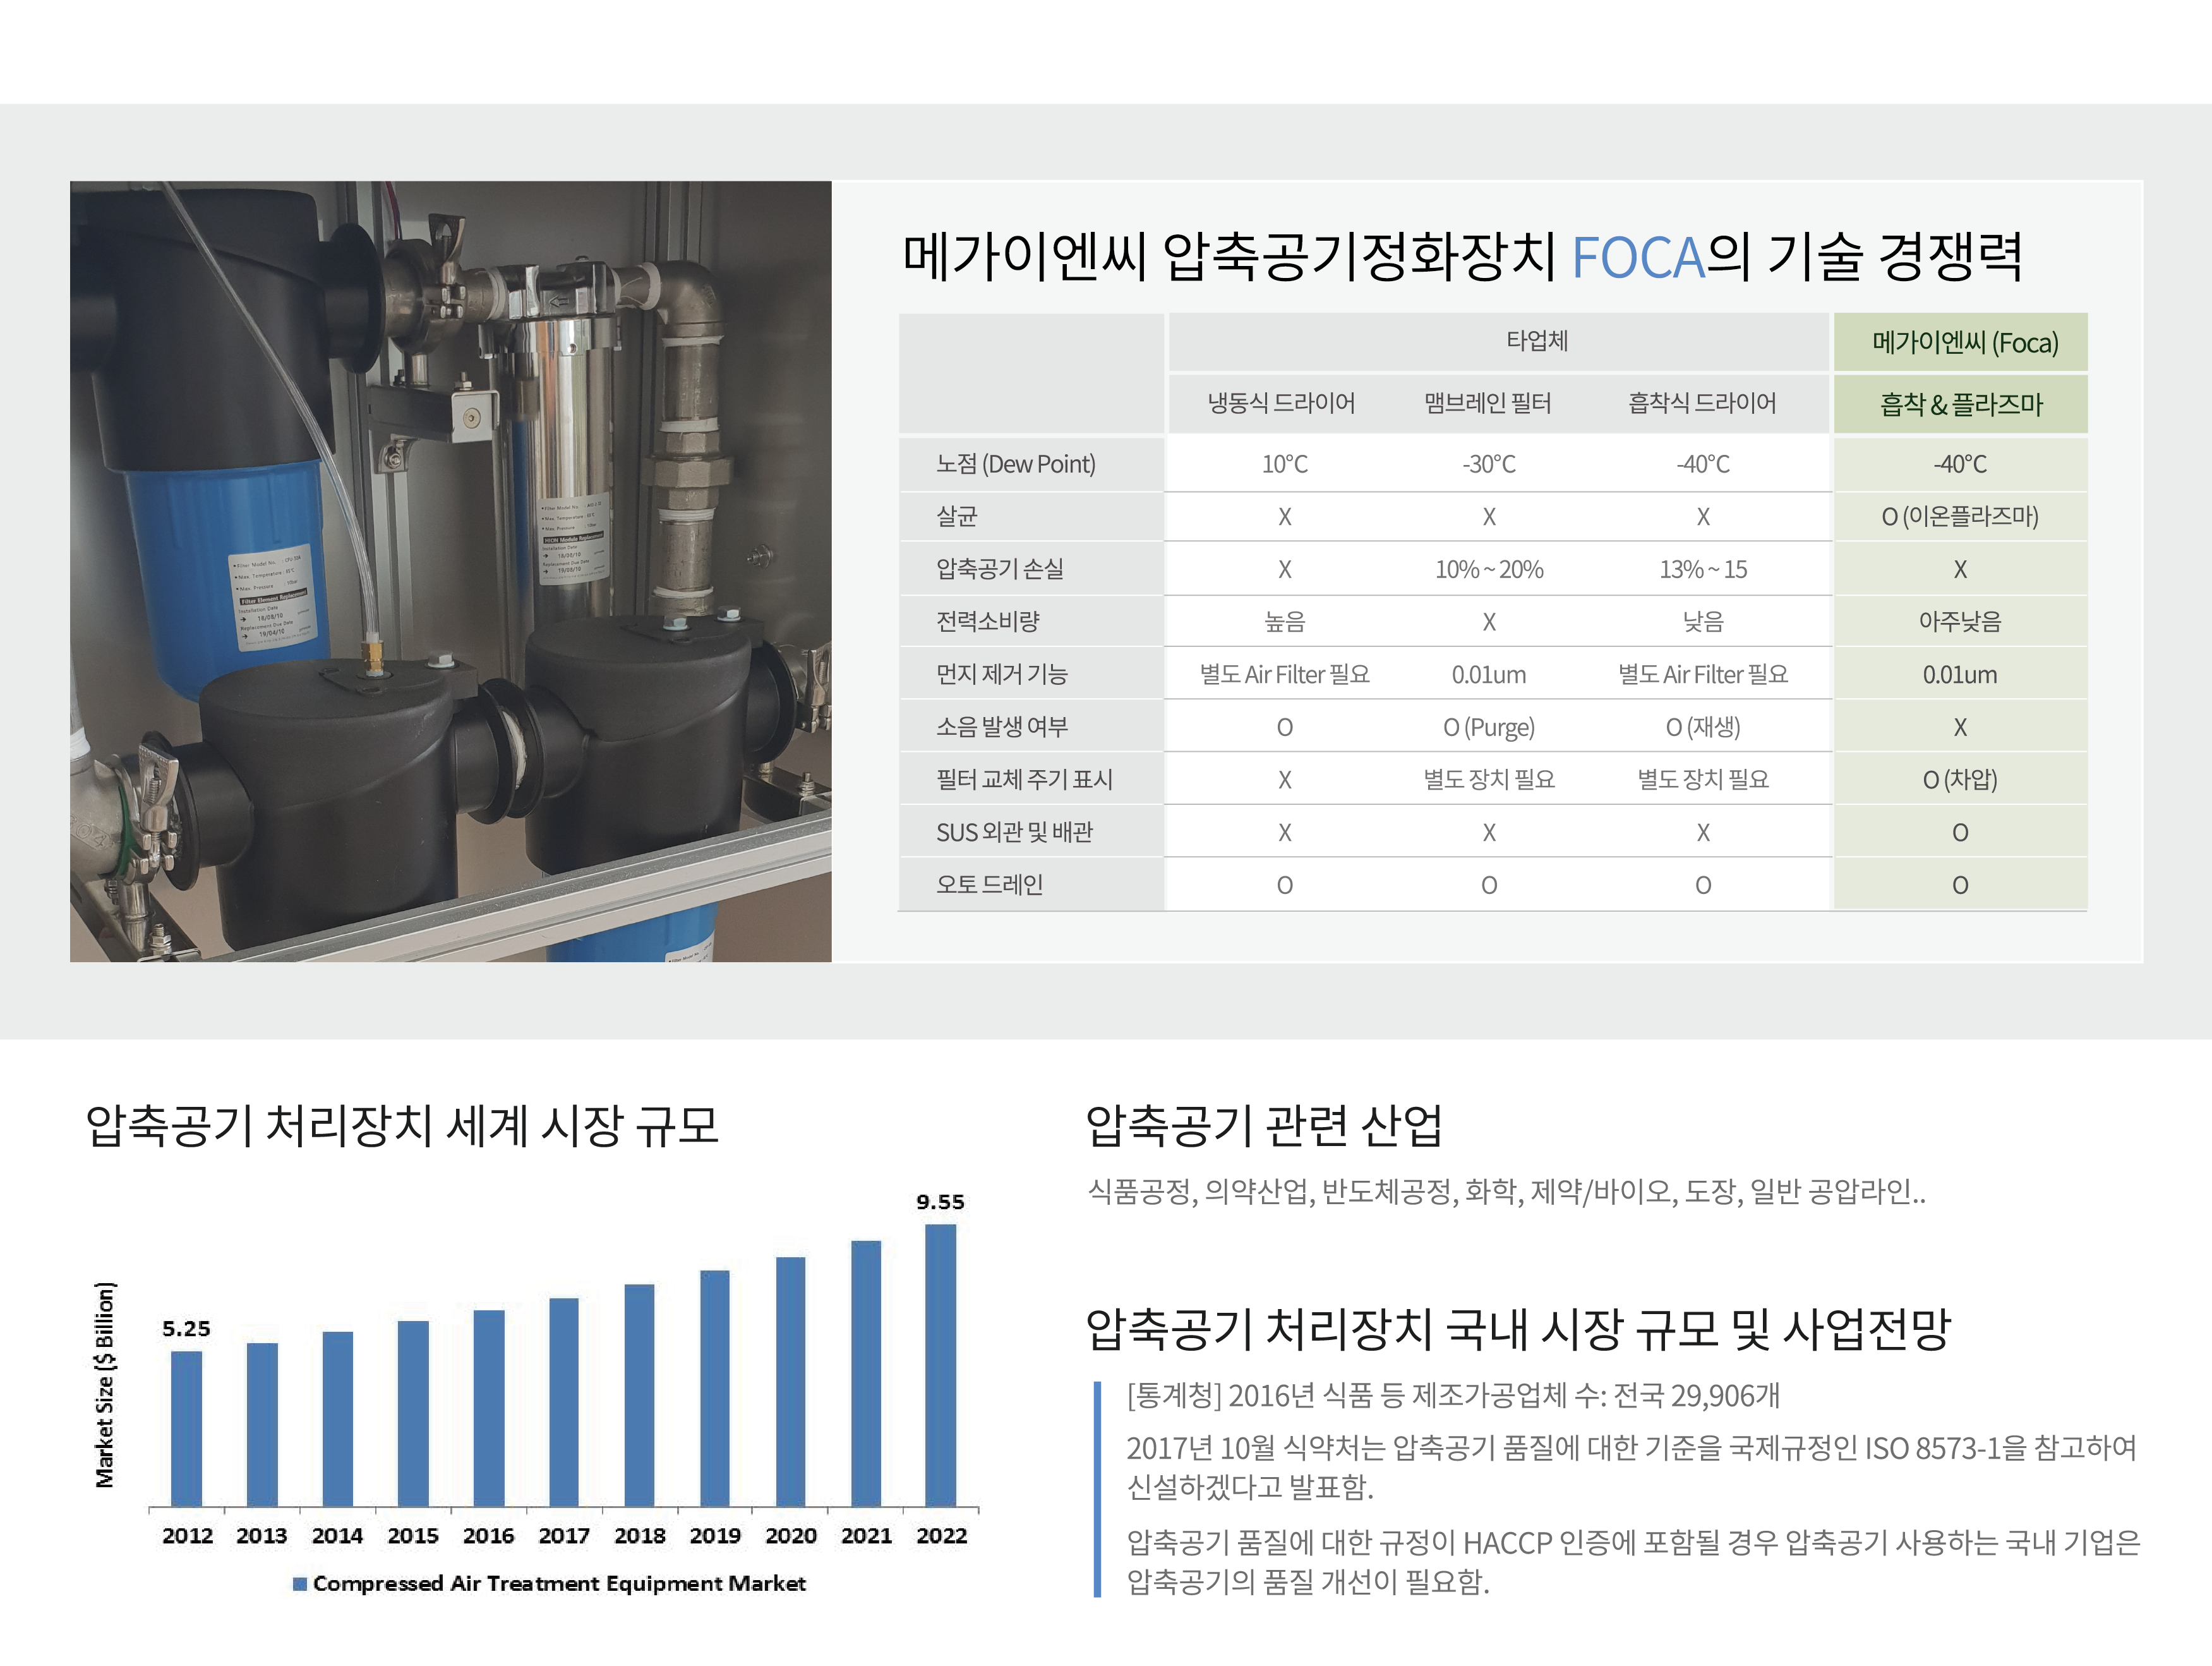The image size is (2212, 1666).
Task: Click the heading '메가이엔씨 압축공기정화장치 FOCA의 기술 경쟁력'
Action: click(x=1462, y=257)
